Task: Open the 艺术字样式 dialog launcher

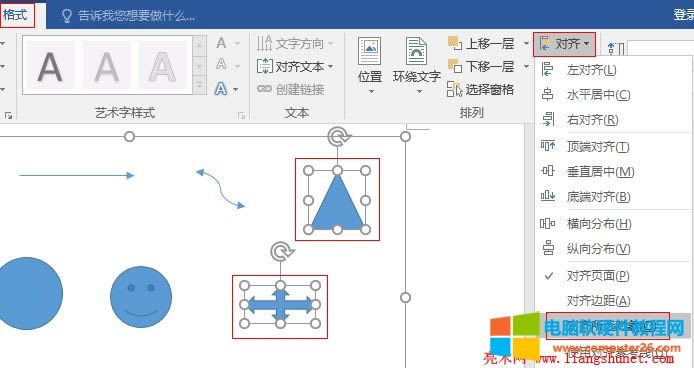Action: (241, 116)
